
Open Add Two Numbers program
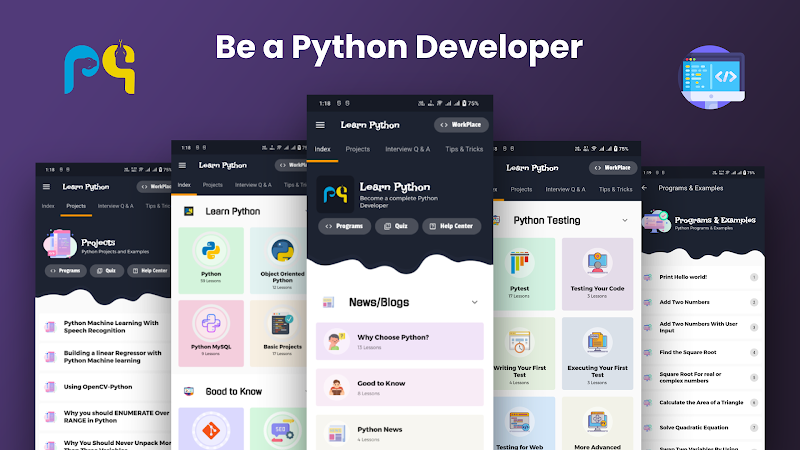(x=702, y=302)
